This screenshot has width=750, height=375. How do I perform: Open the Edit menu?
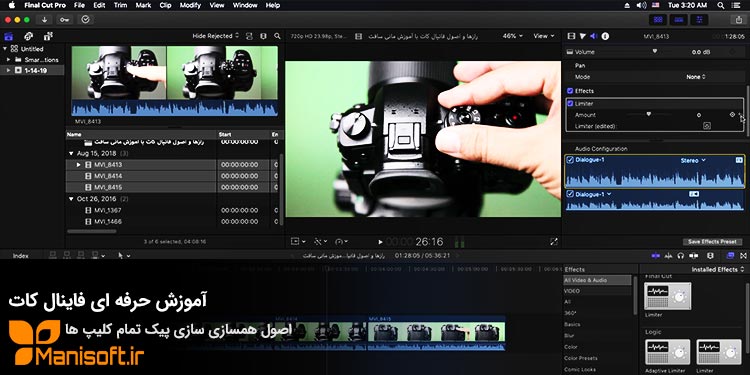[x=99, y=5]
